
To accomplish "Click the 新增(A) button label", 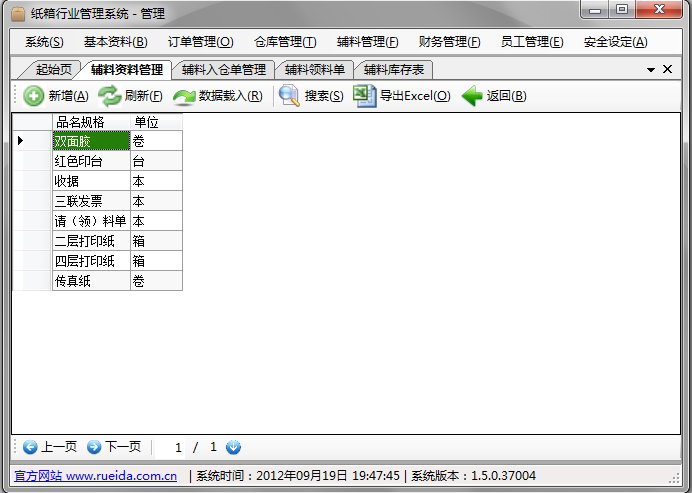I will tap(68, 96).
